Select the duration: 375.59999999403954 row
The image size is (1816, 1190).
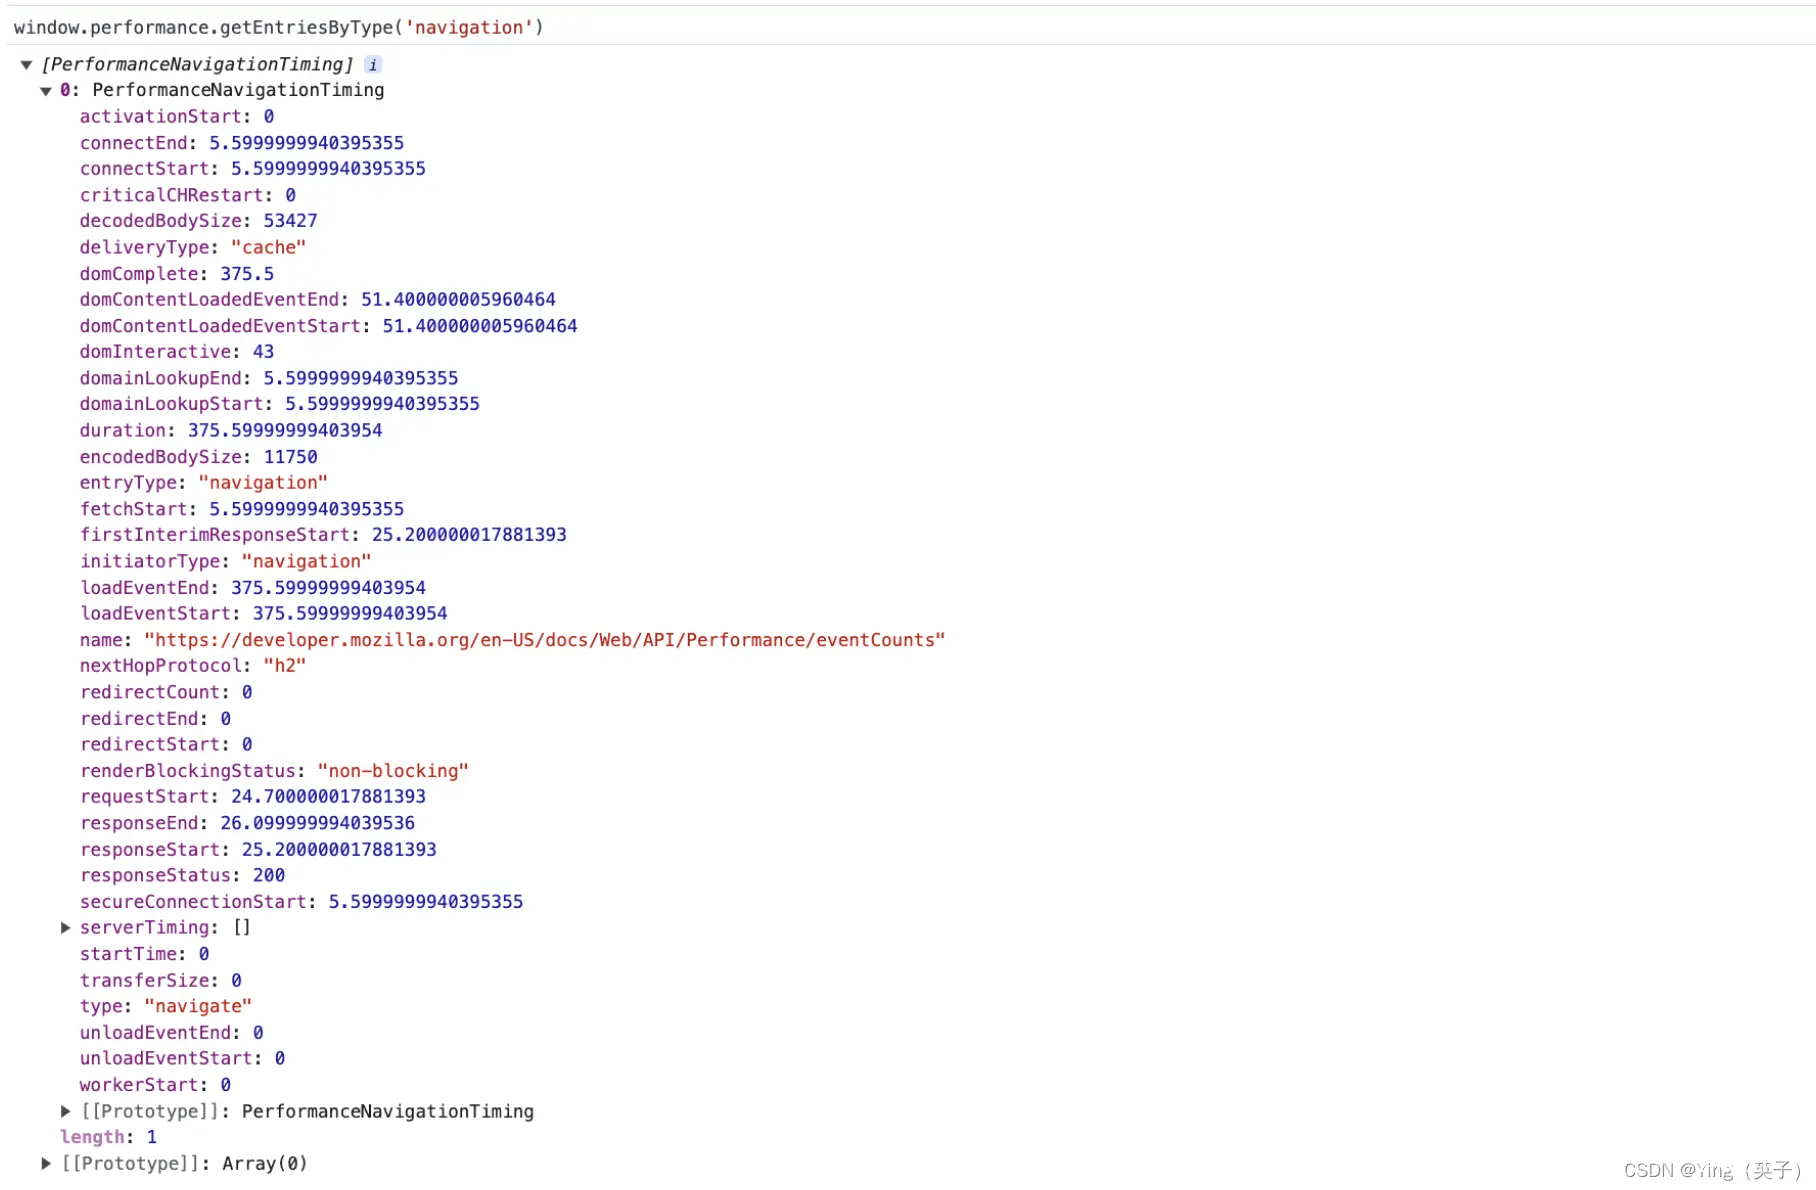pyautogui.click(x=231, y=430)
